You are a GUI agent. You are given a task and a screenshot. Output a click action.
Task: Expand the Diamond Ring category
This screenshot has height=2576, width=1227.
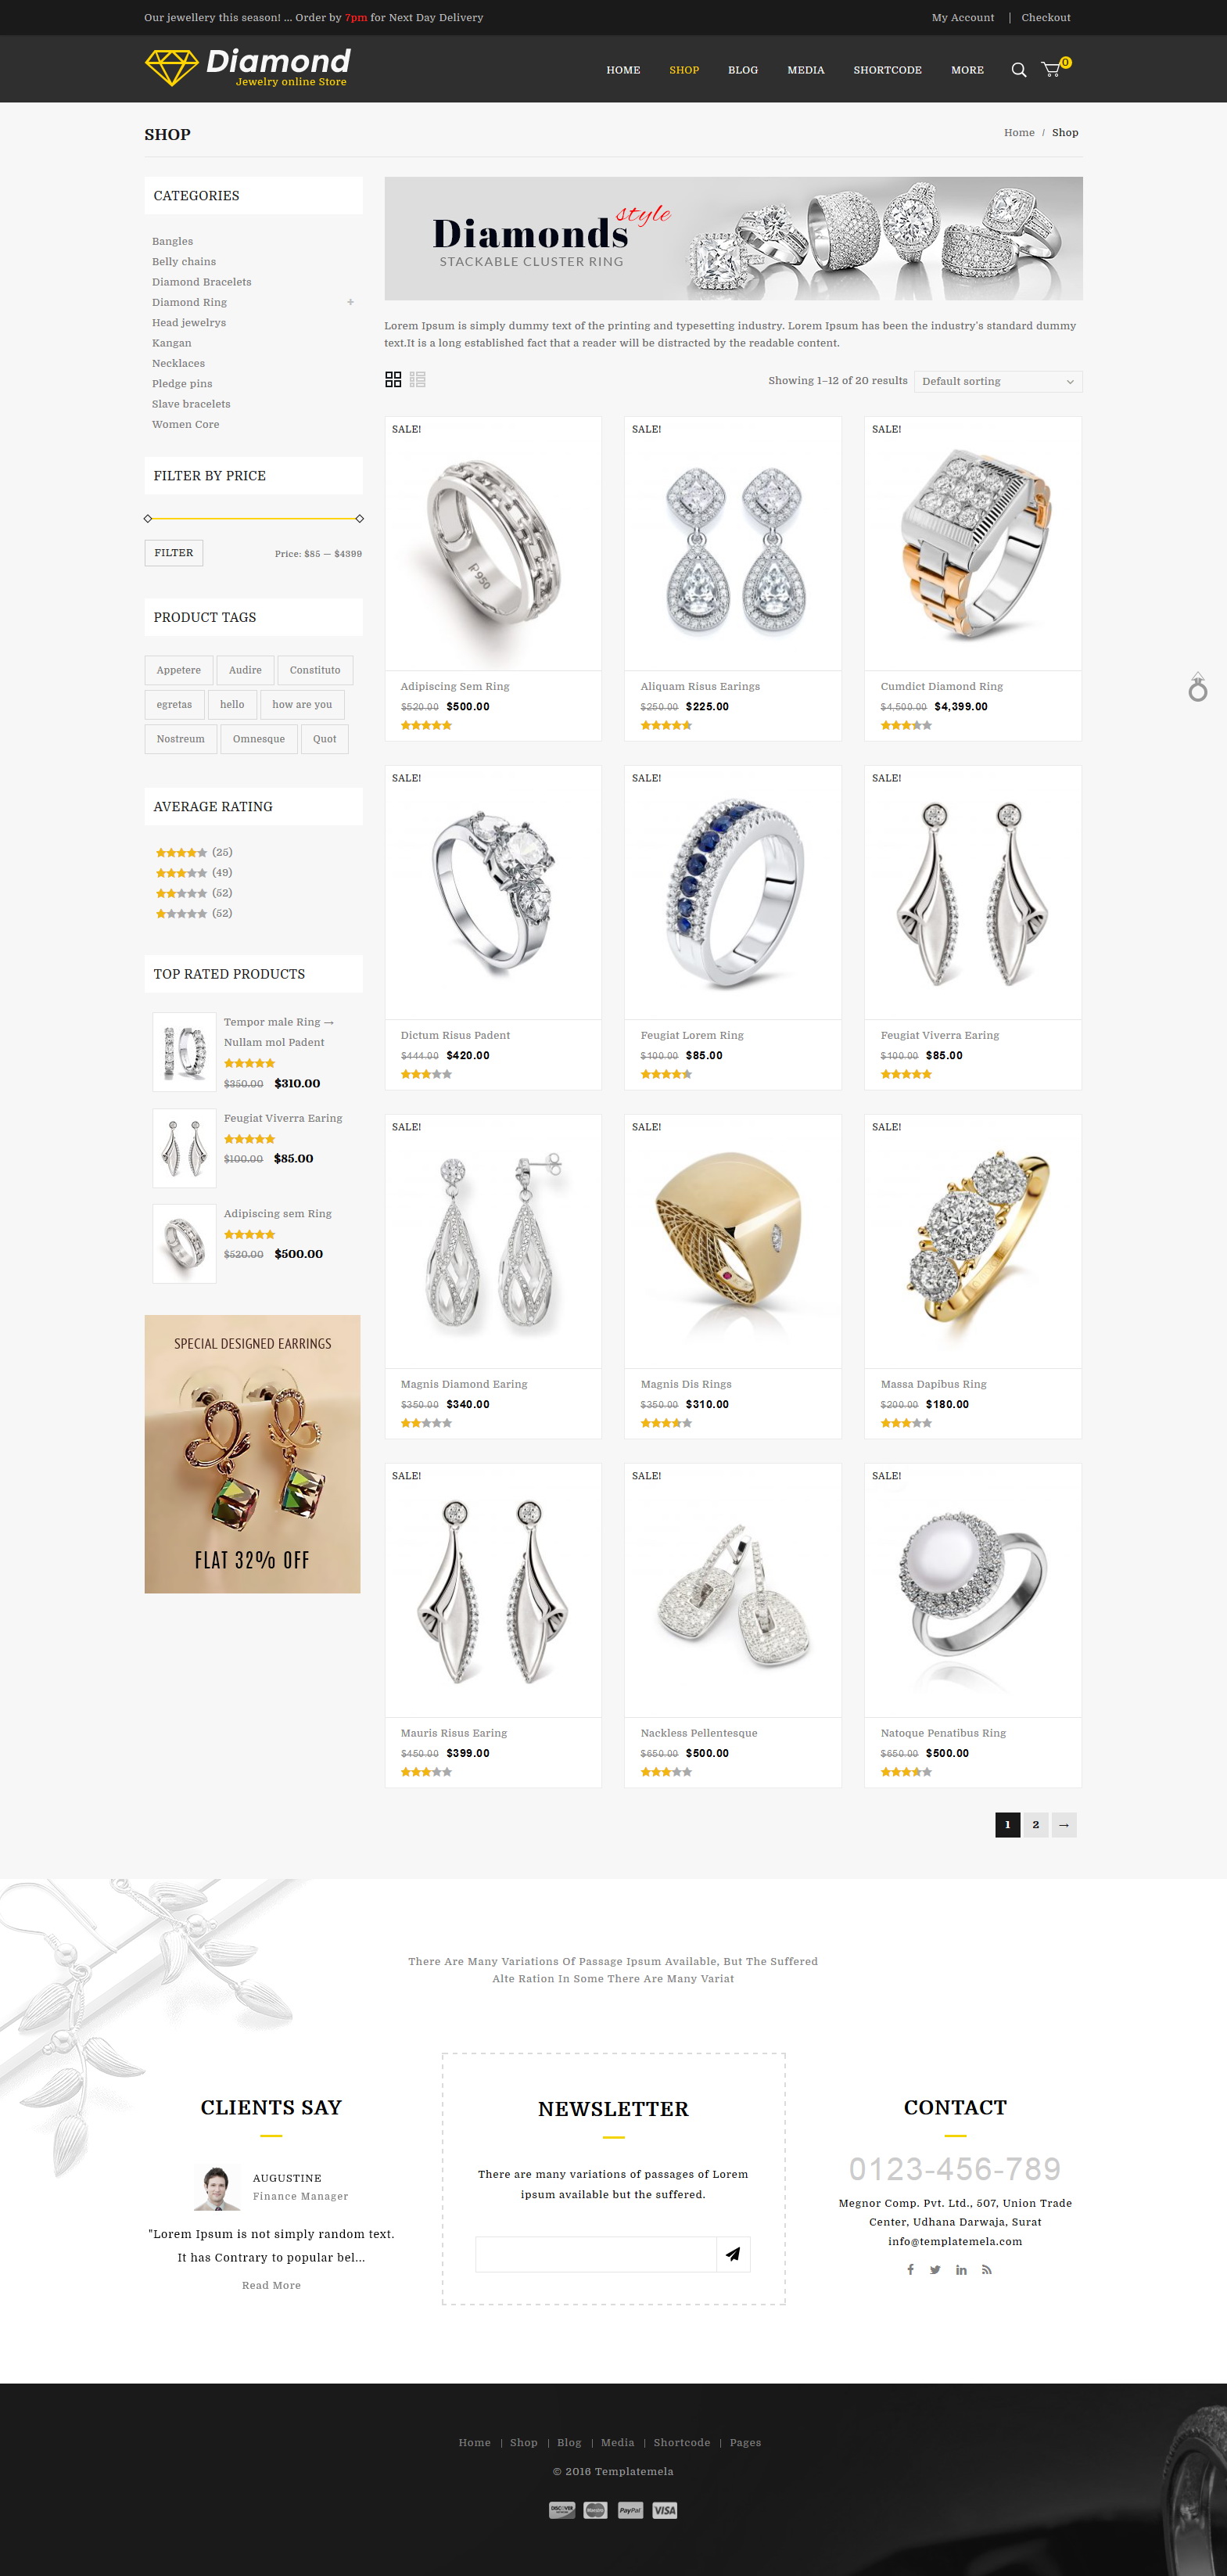[350, 302]
